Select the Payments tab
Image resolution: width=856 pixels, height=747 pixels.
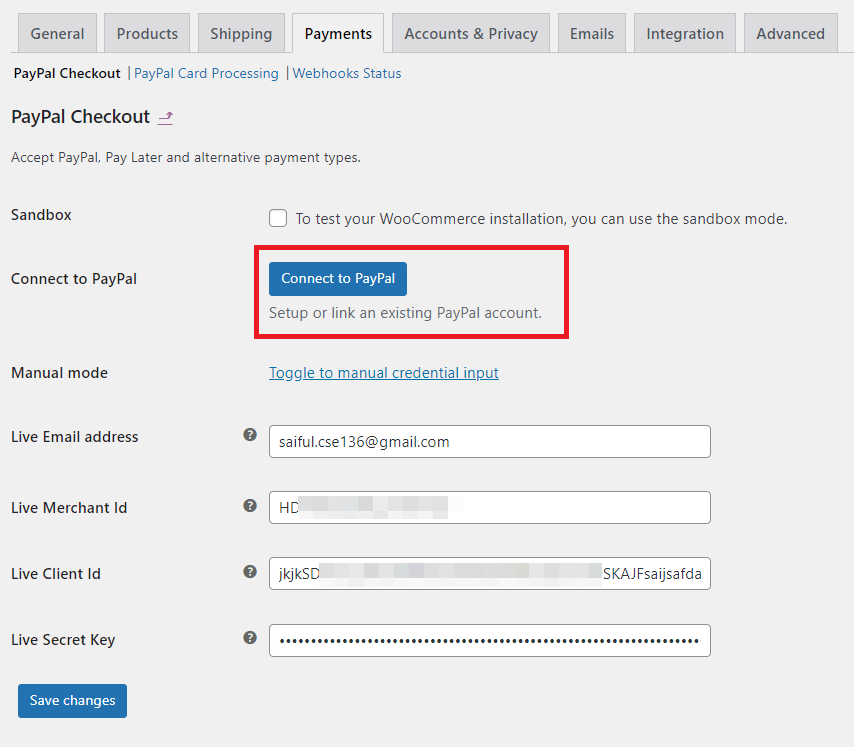pos(338,33)
